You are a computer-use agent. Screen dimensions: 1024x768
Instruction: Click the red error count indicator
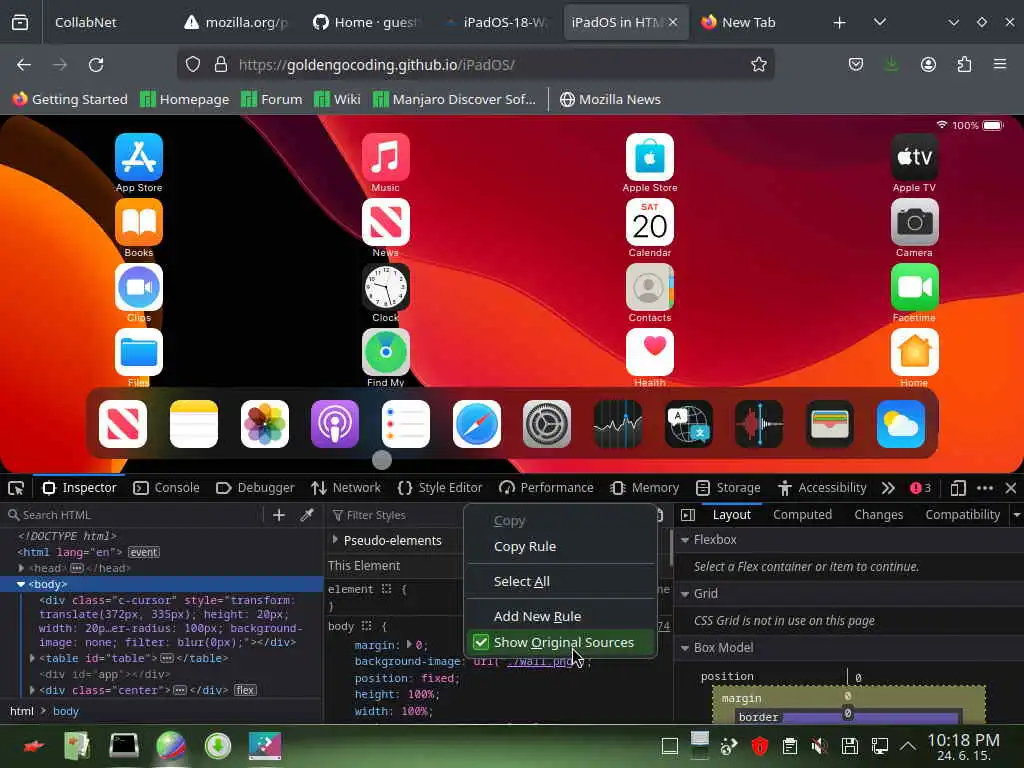pyautogui.click(x=920, y=488)
